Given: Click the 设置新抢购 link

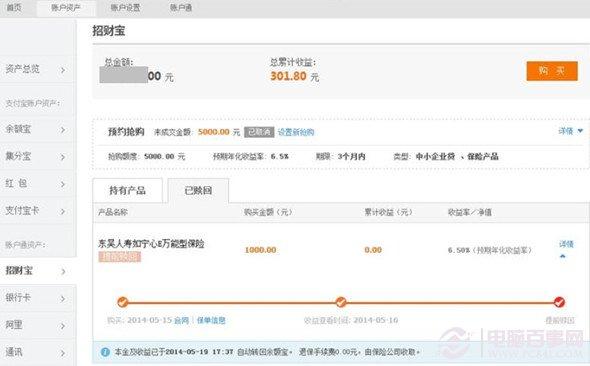Looking at the screenshot, I should point(296,132).
